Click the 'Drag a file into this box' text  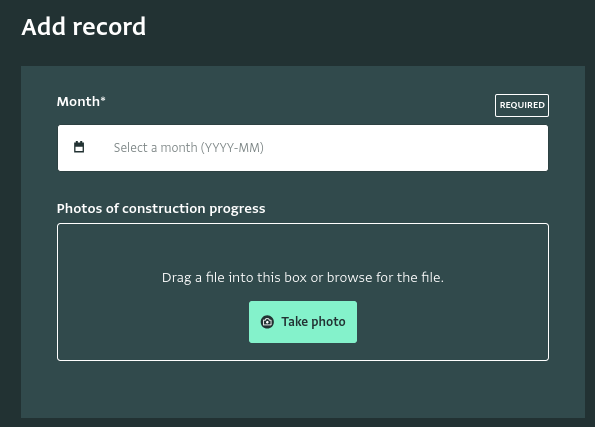point(234,277)
